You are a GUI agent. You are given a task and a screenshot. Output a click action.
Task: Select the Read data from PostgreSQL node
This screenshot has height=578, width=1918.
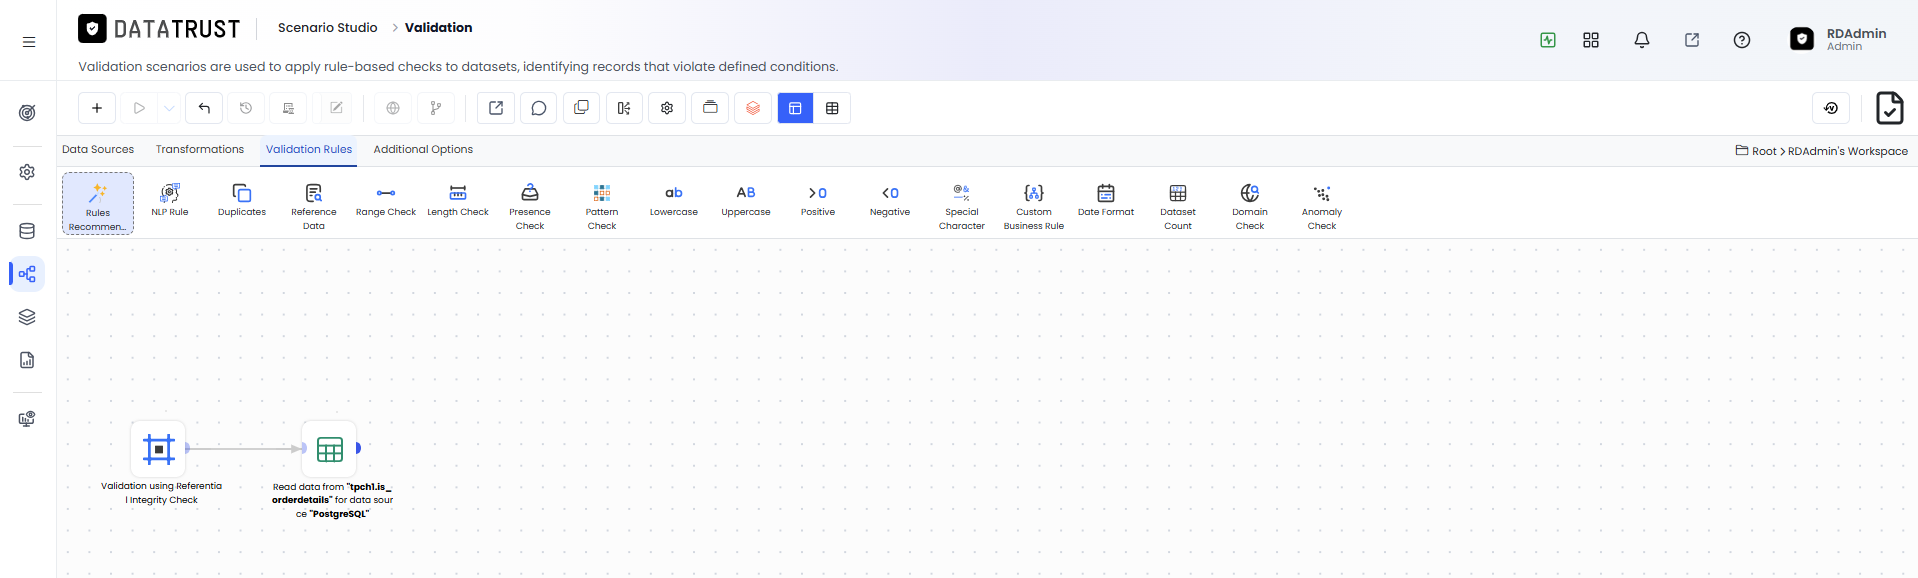(330, 449)
